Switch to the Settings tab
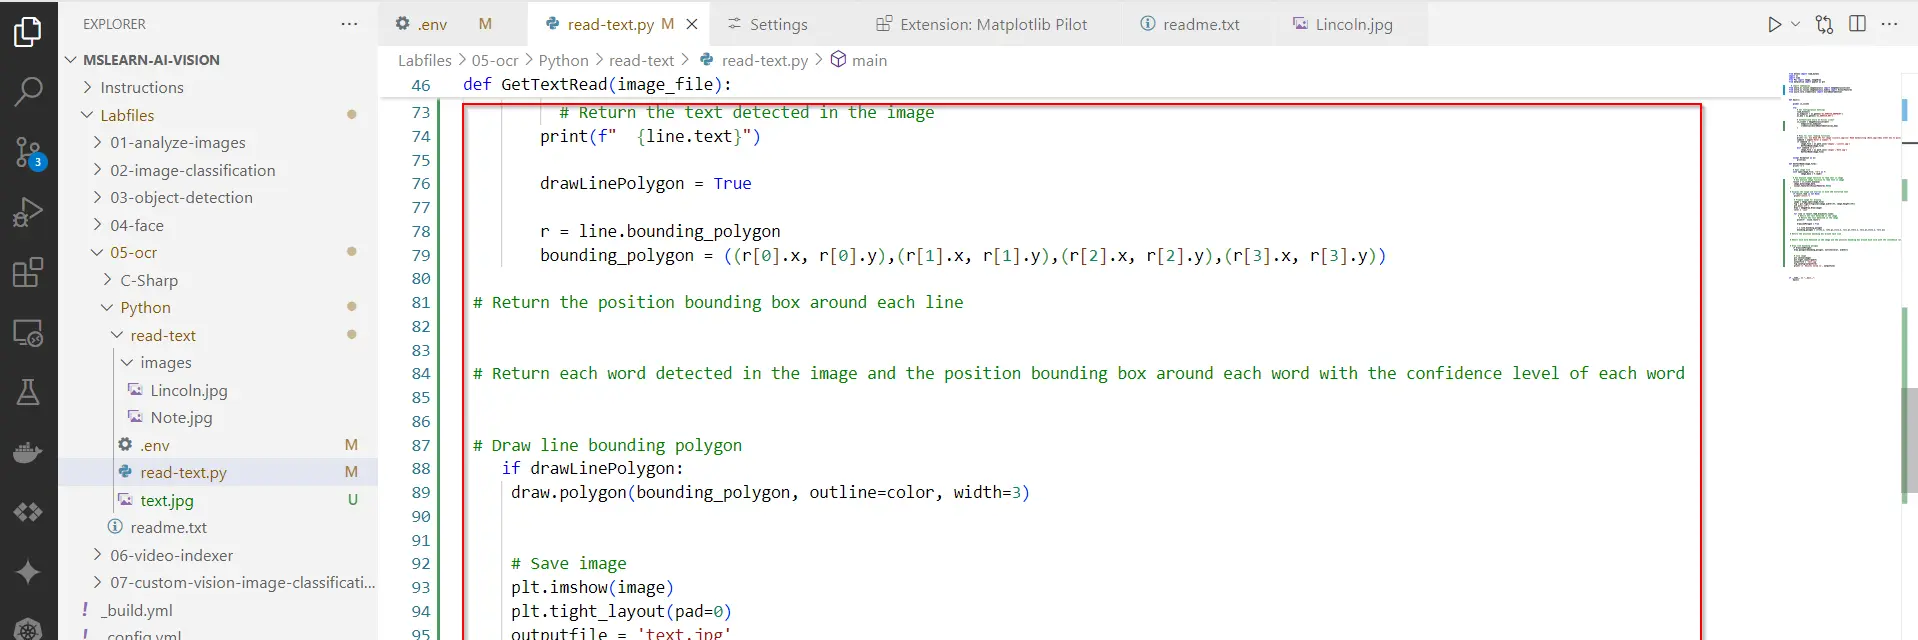 click(777, 24)
